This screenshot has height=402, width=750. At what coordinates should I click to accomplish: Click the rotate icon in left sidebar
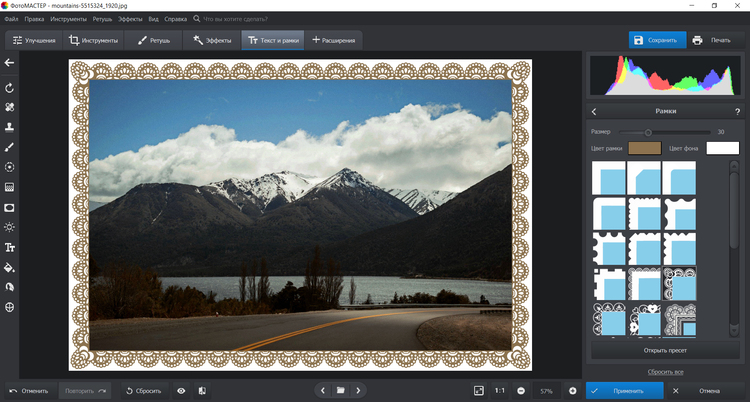pos(10,88)
